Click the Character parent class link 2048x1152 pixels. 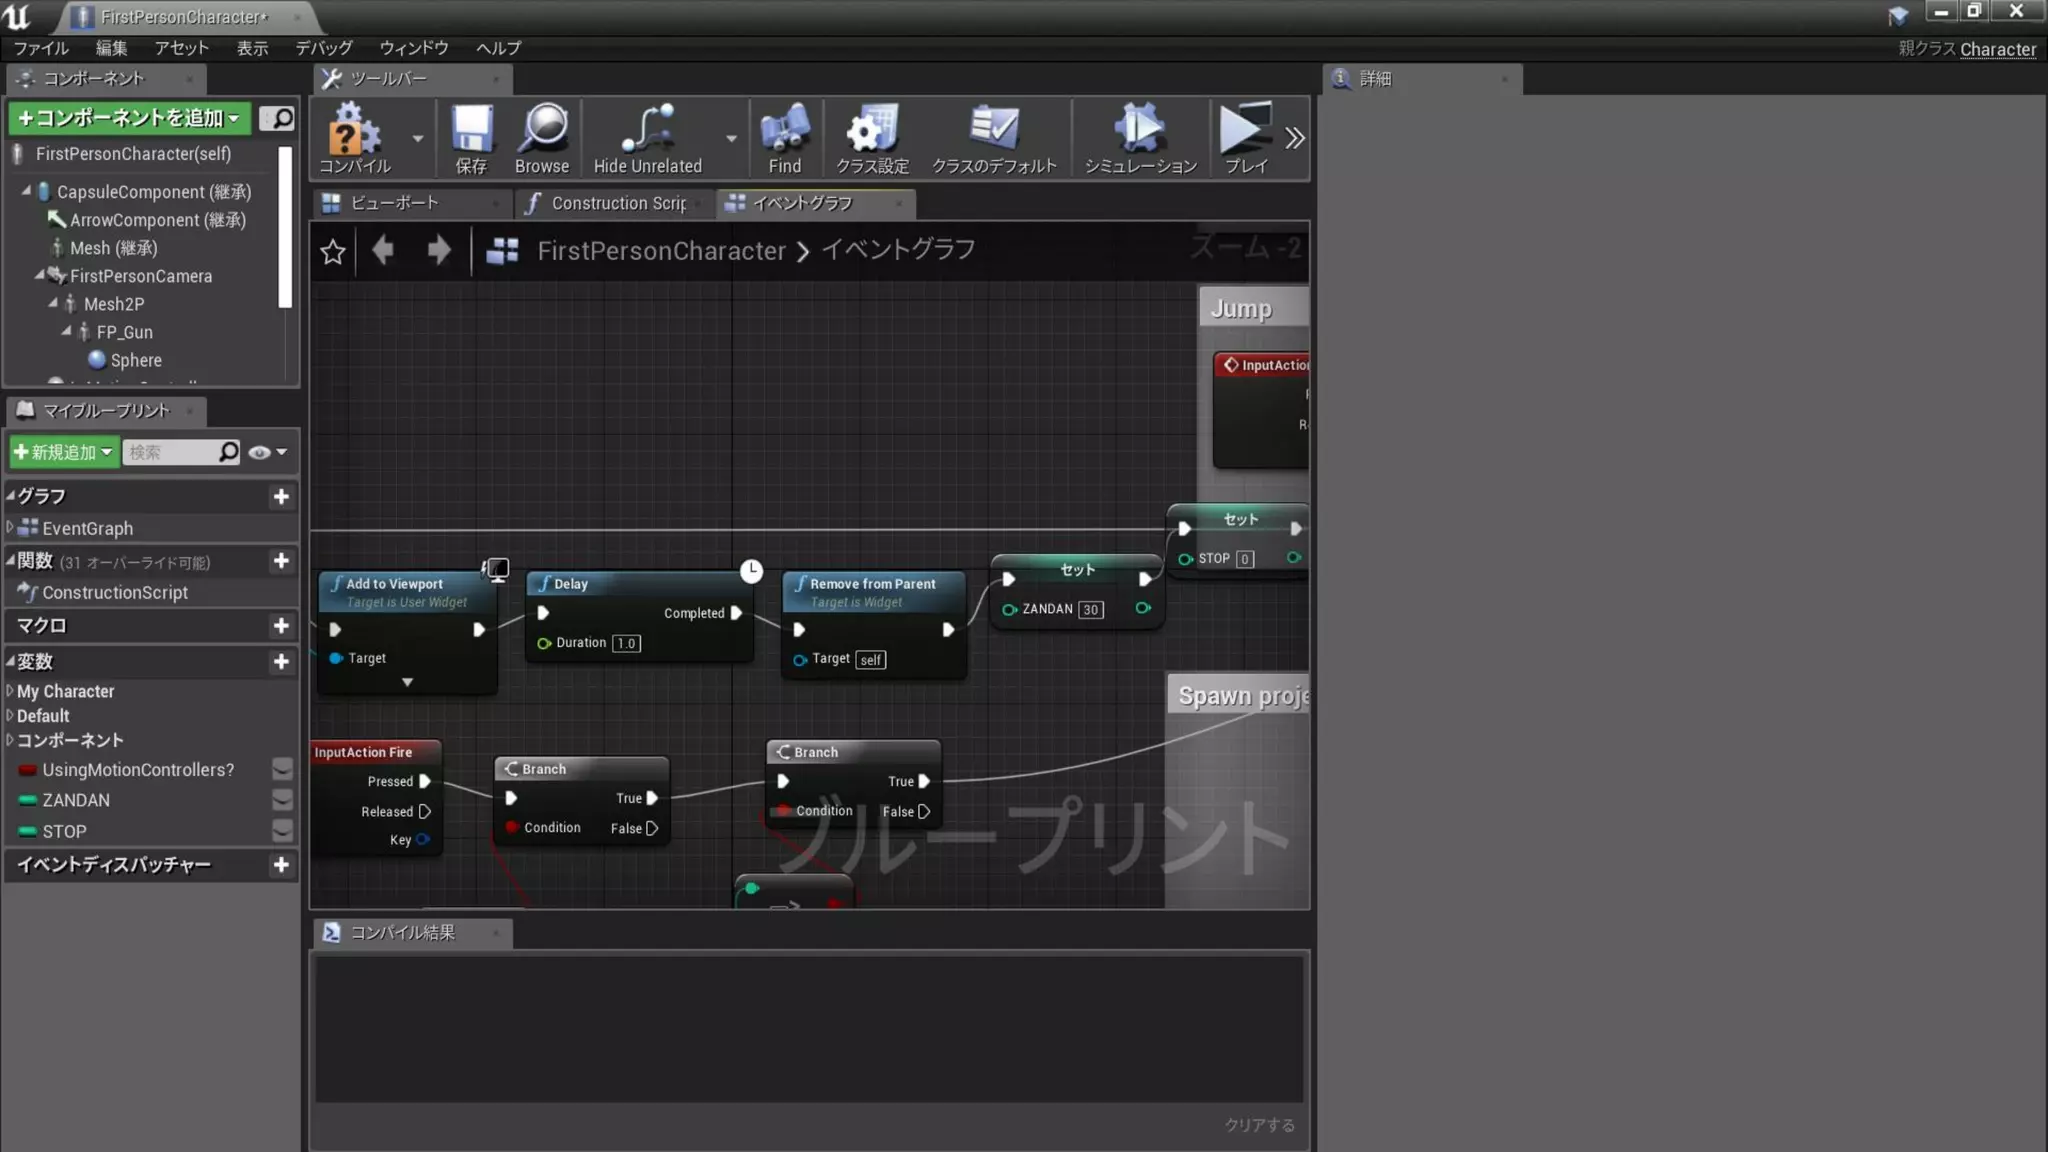coord(1997,49)
